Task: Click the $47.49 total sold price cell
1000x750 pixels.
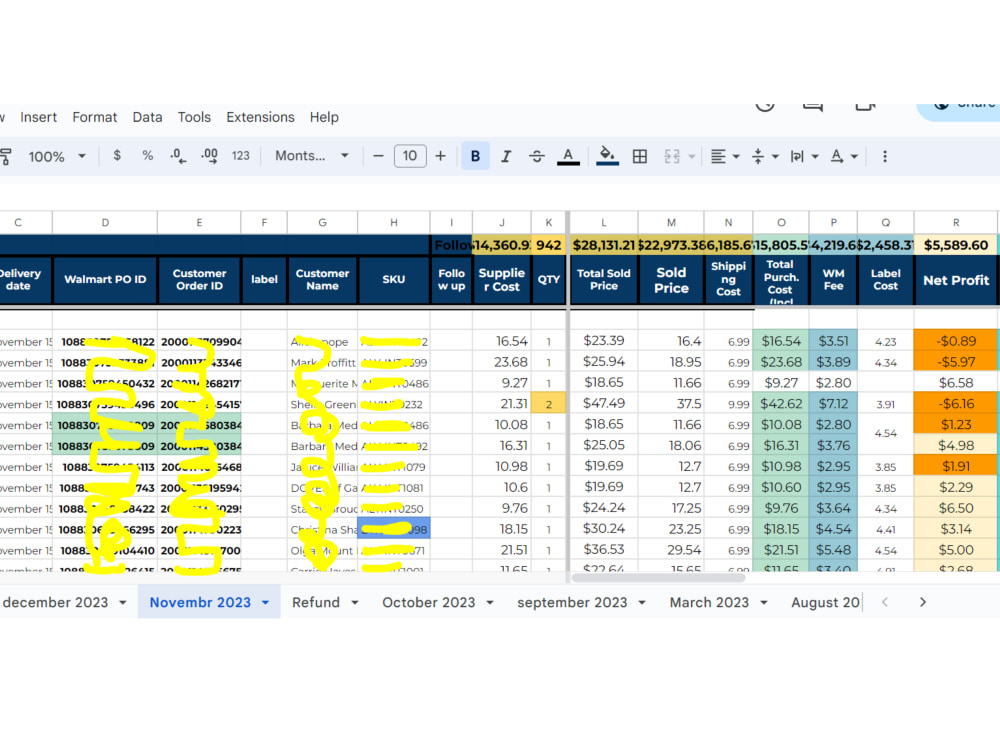Action: pos(603,404)
